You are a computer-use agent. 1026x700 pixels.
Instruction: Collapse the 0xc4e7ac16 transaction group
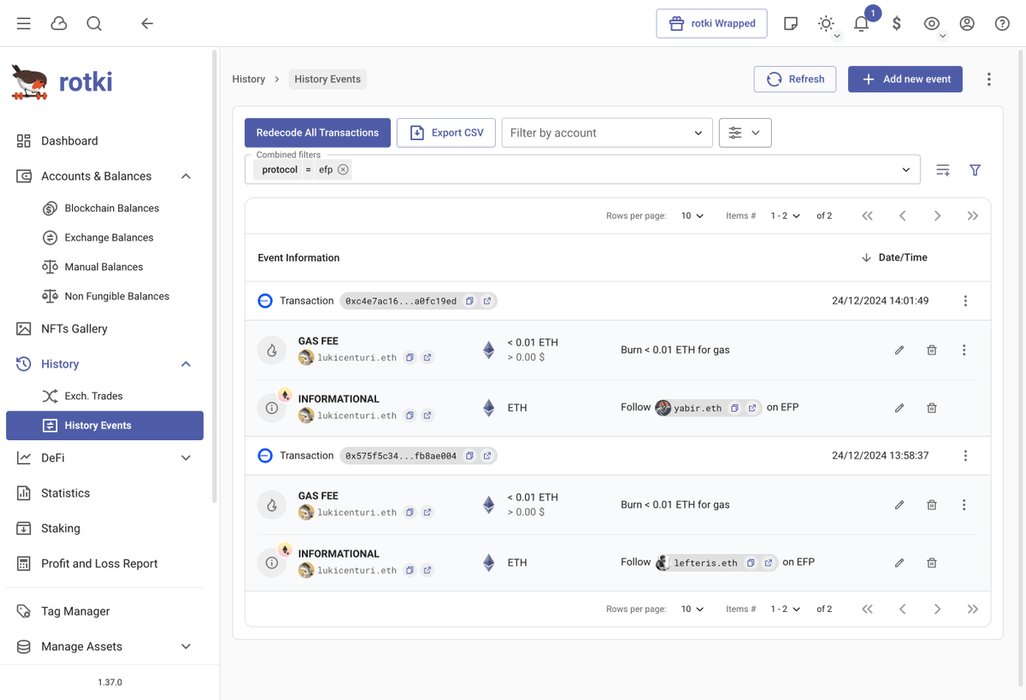[265, 301]
